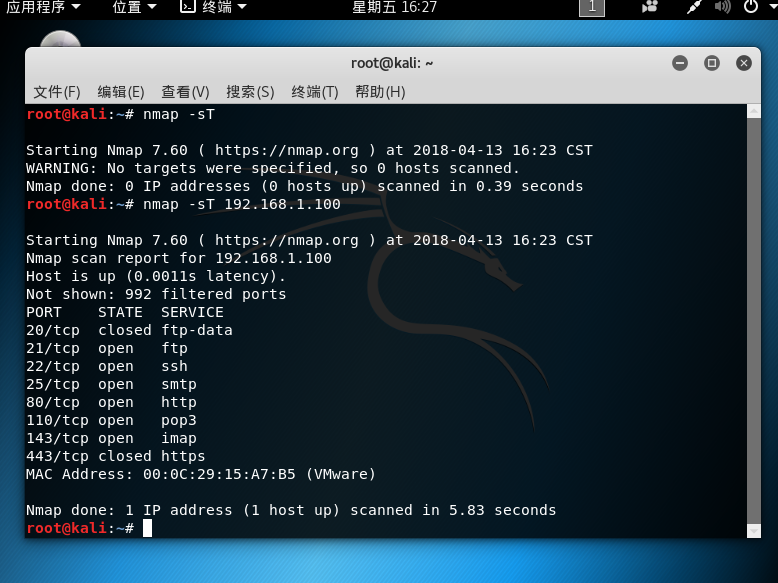This screenshot has height=583, width=778.
Task: Click the 'nmap -sT 192.168.1.100' command text
Action: [x=242, y=204]
